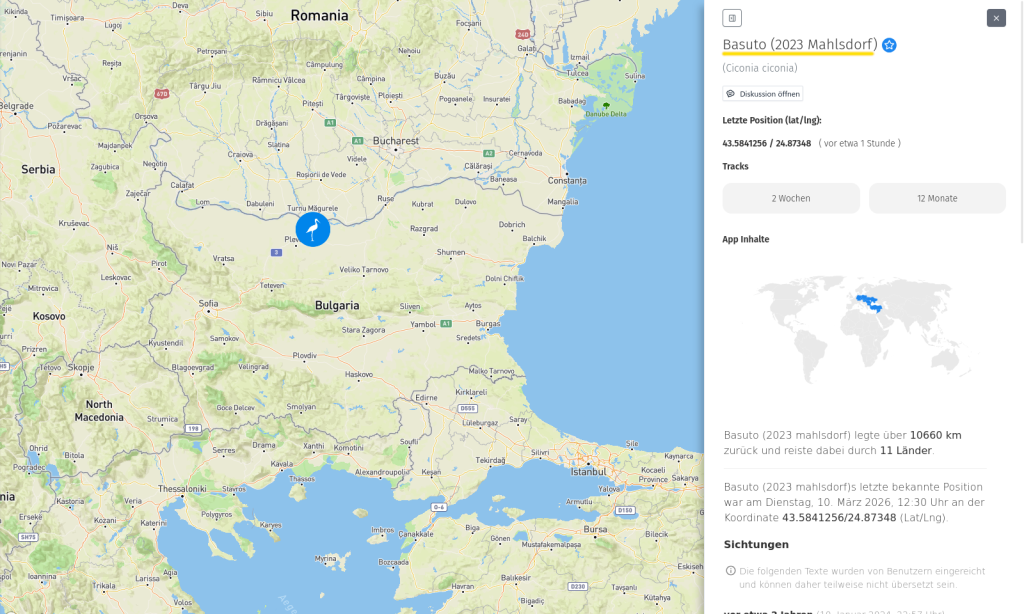Click the world map of visited countries

coord(863,330)
